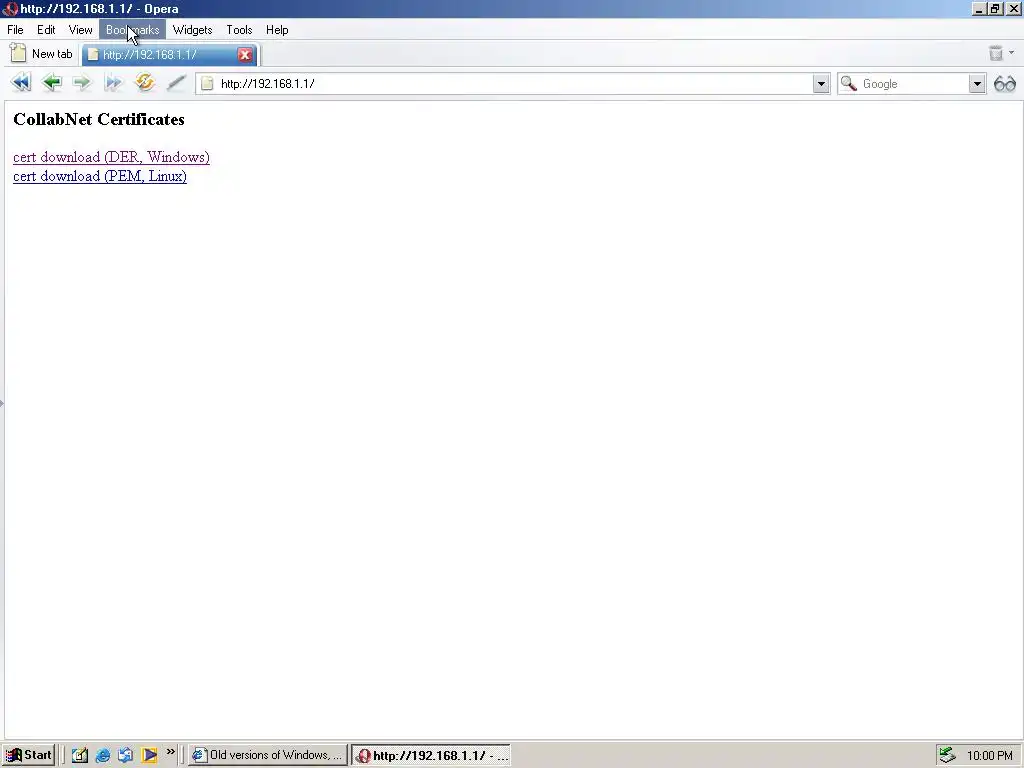Click the Fast Forward icon

[113, 82]
